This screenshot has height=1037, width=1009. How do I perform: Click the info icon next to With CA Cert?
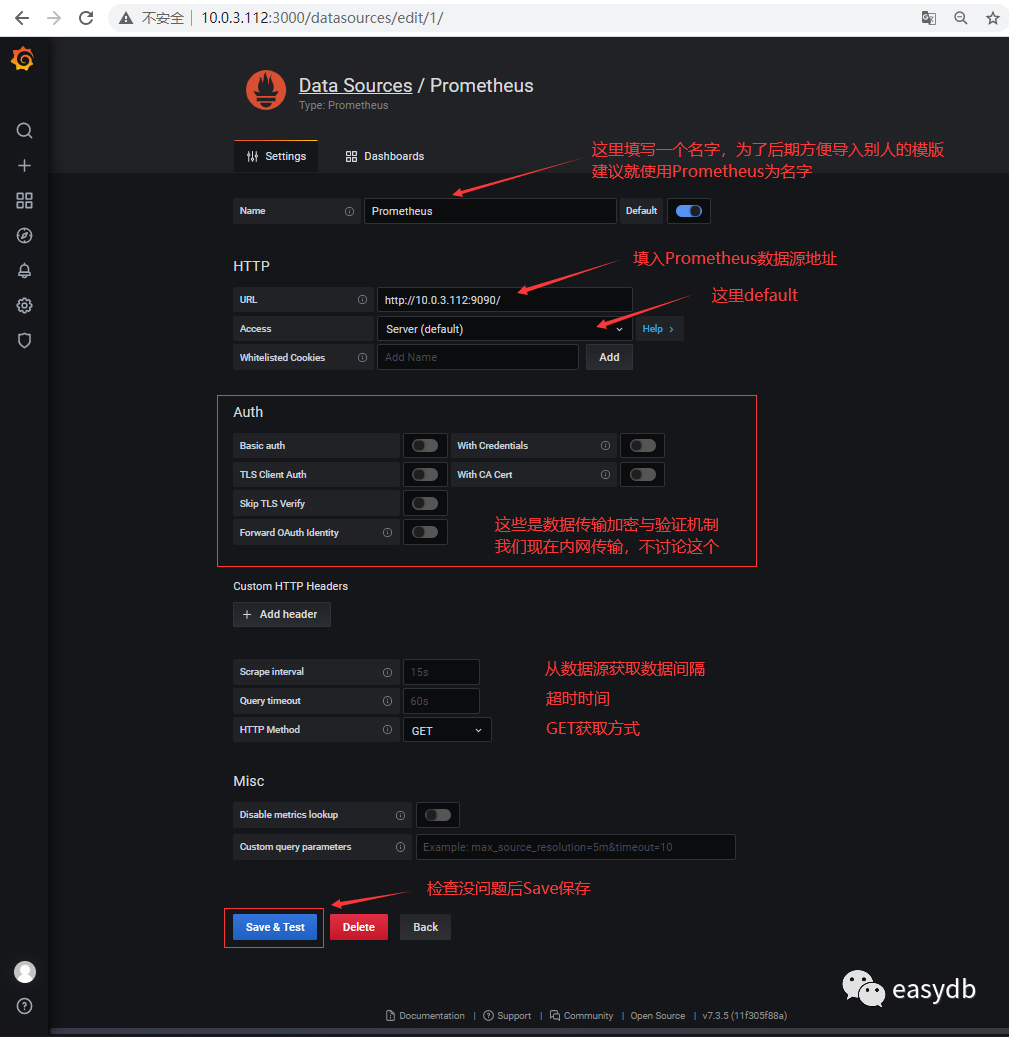click(x=605, y=475)
